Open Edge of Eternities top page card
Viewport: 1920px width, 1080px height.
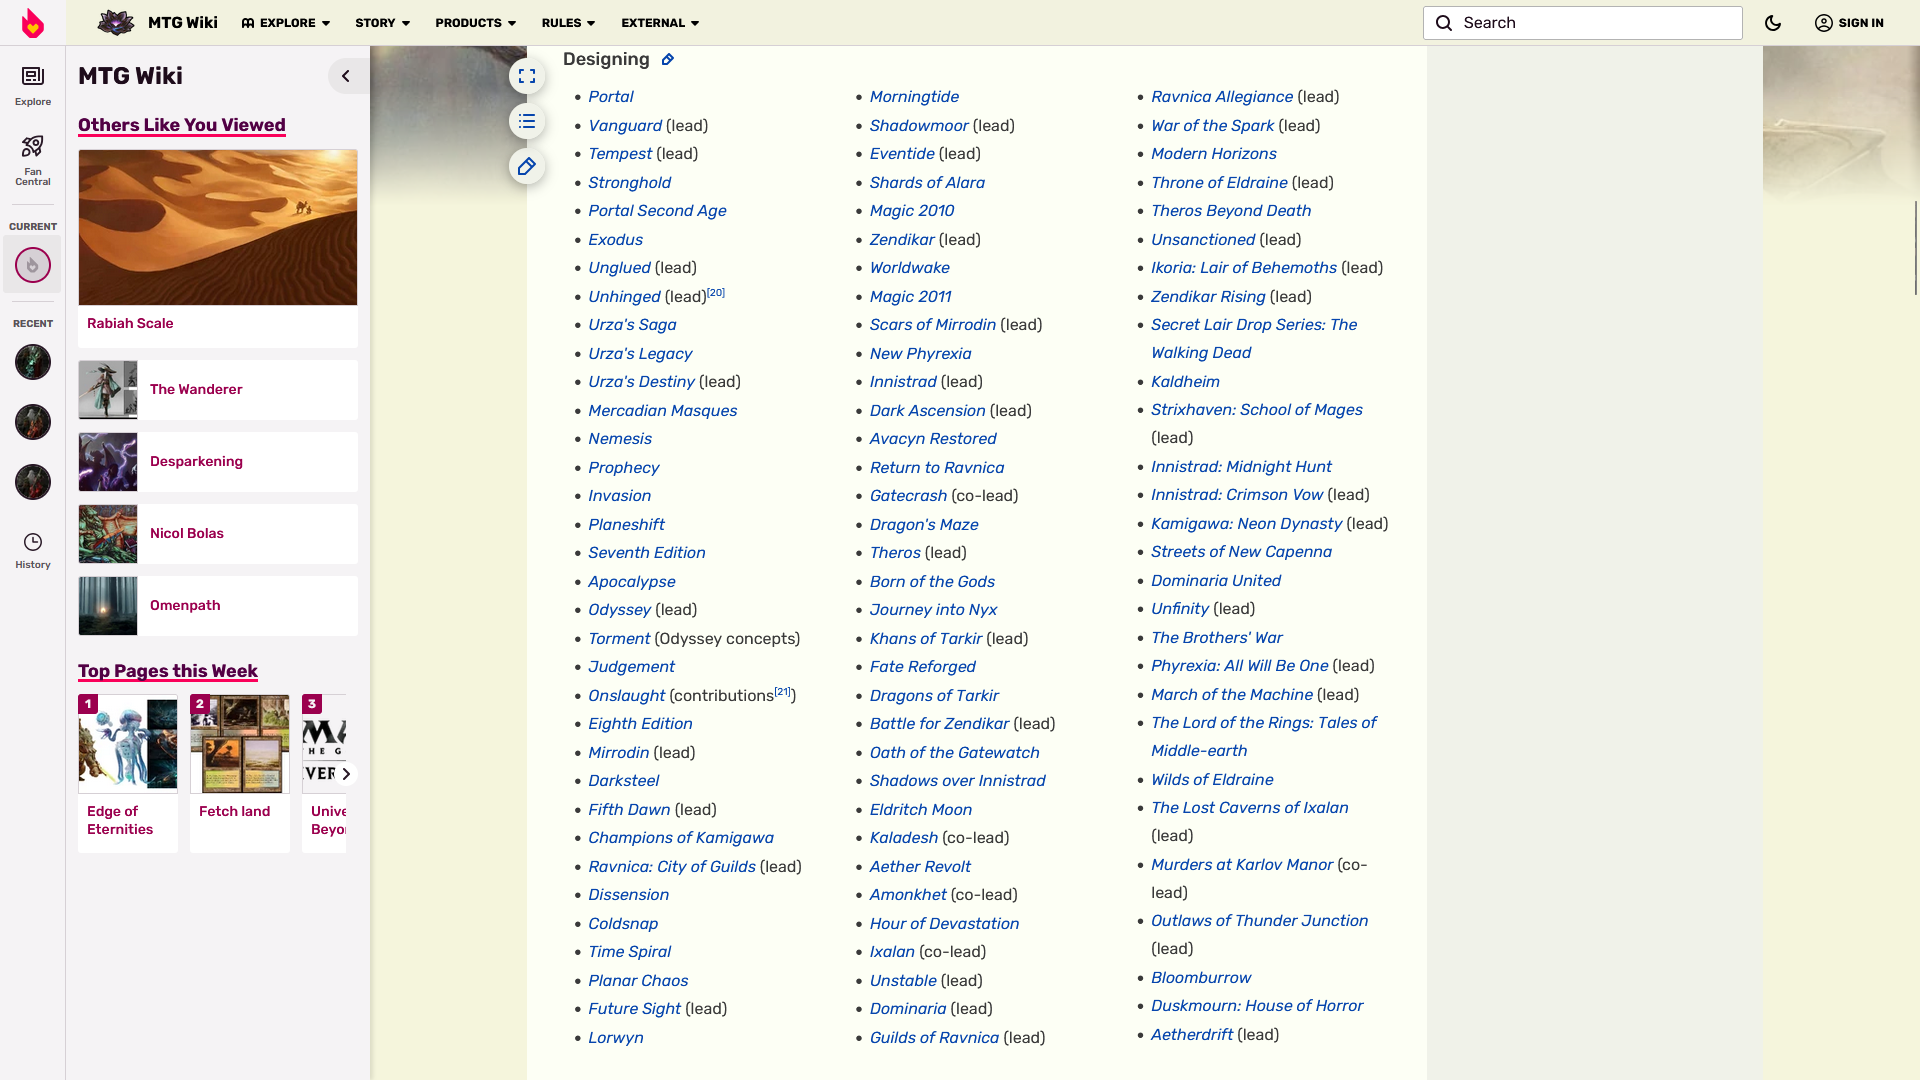tap(128, 773)
